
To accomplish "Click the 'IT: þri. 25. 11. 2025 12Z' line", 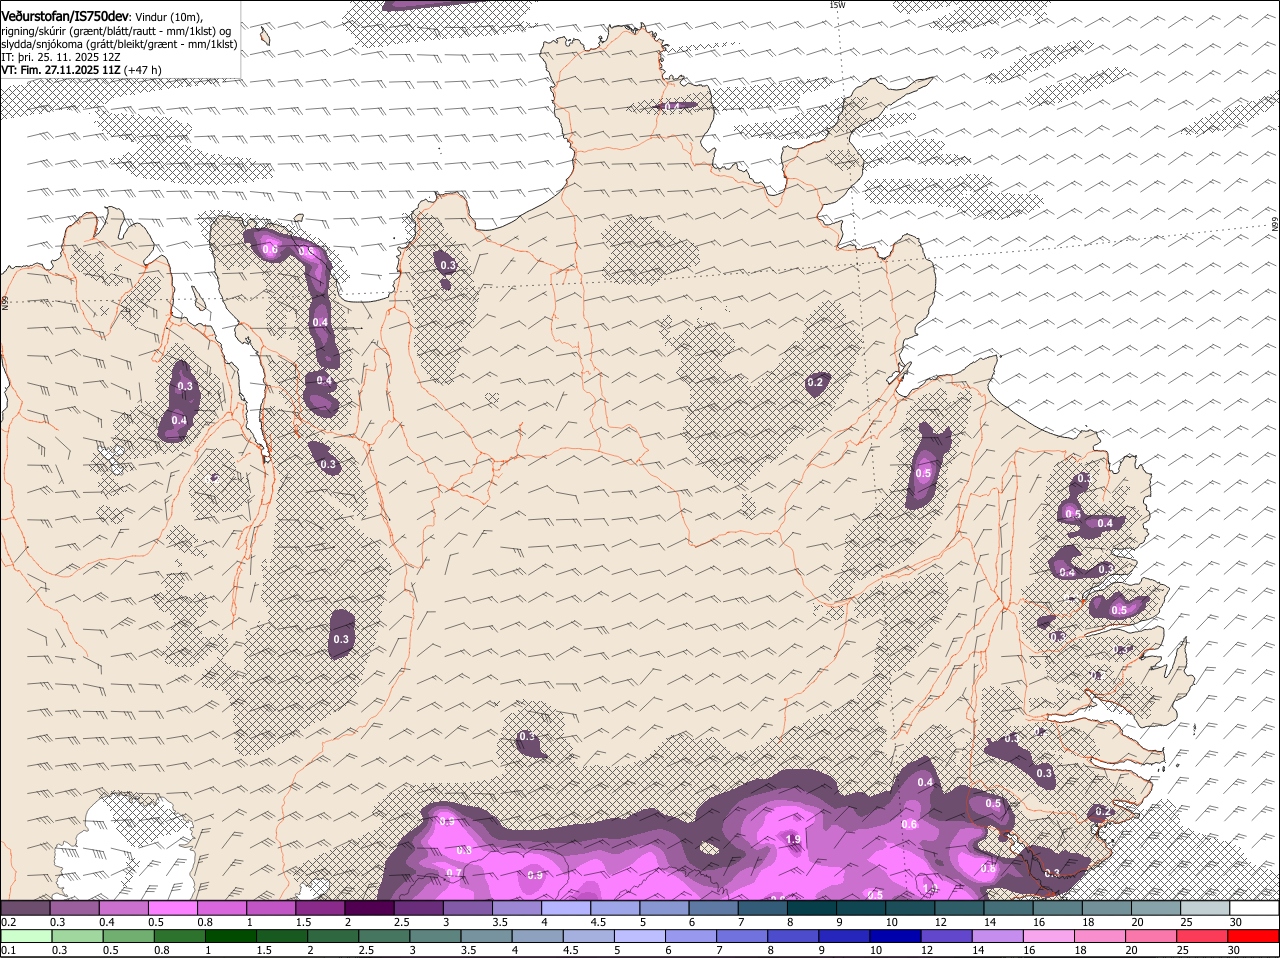I will click(61, 57).
